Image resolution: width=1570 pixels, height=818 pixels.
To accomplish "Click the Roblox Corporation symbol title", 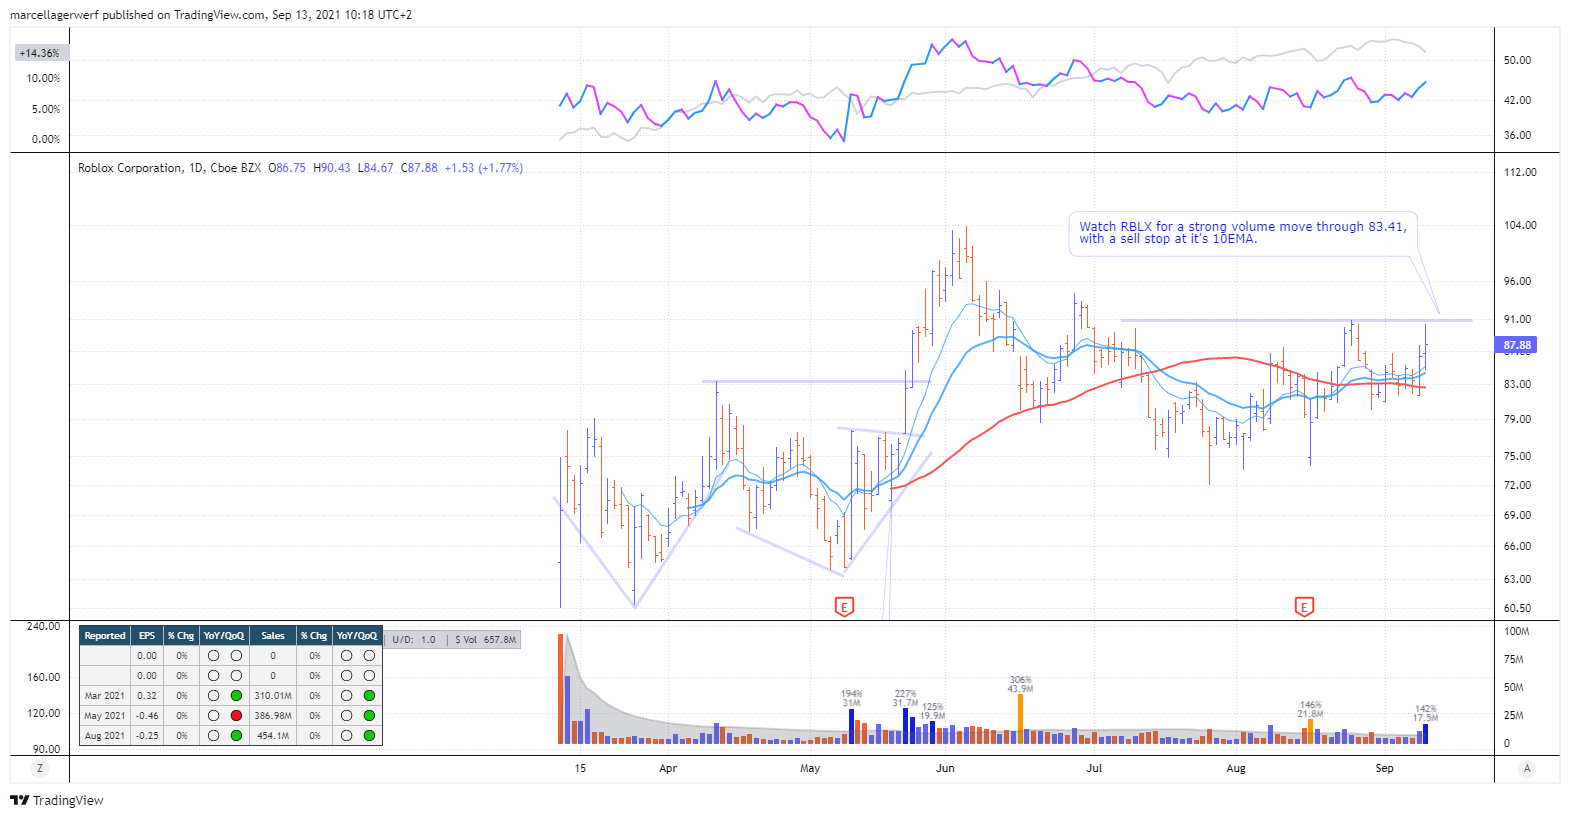I will pos(130,168).
